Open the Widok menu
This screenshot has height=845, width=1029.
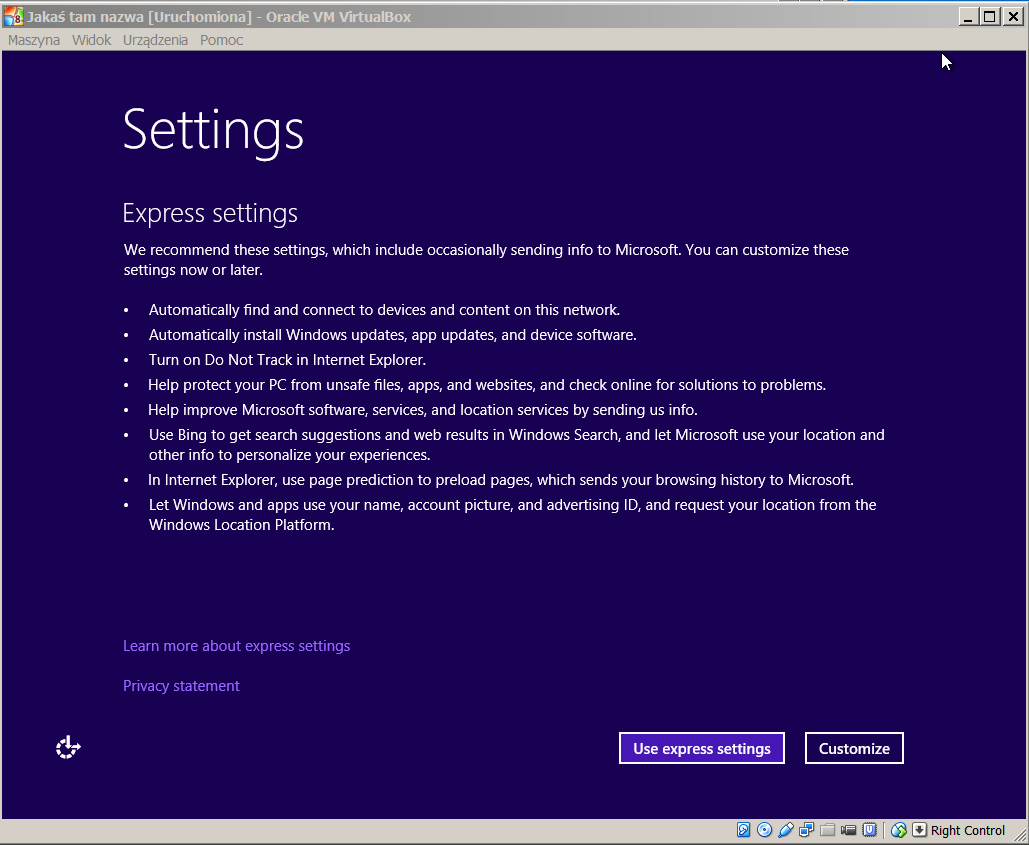pos(91,40)
